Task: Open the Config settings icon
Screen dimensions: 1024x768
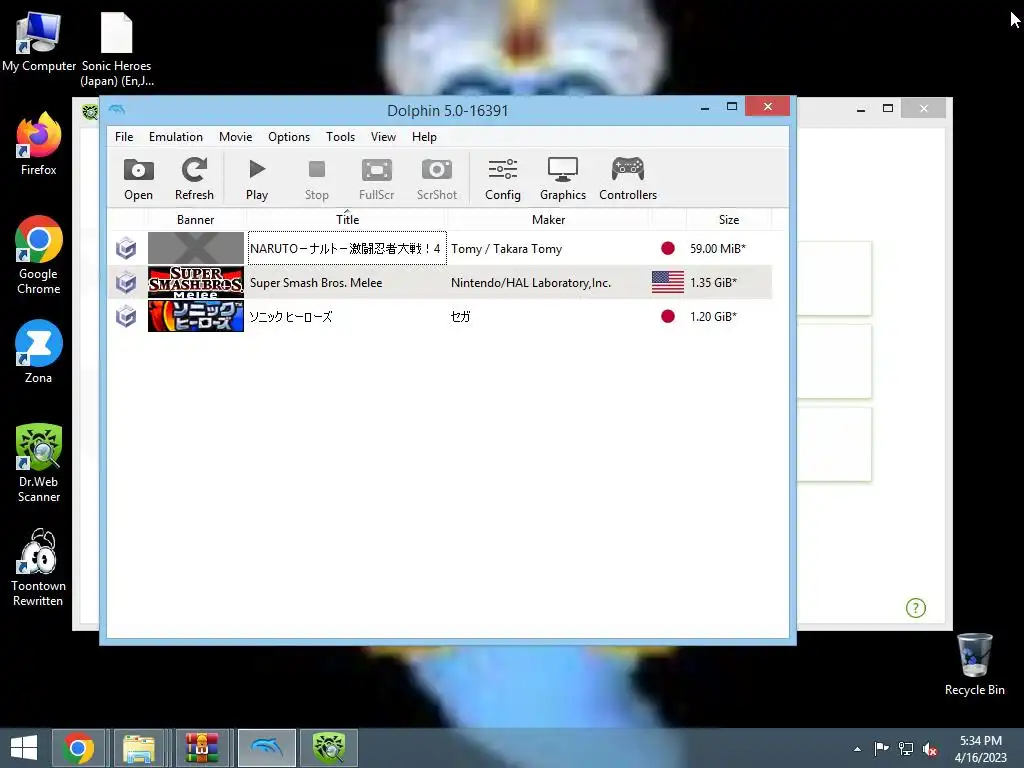Action: click(503, 179)
